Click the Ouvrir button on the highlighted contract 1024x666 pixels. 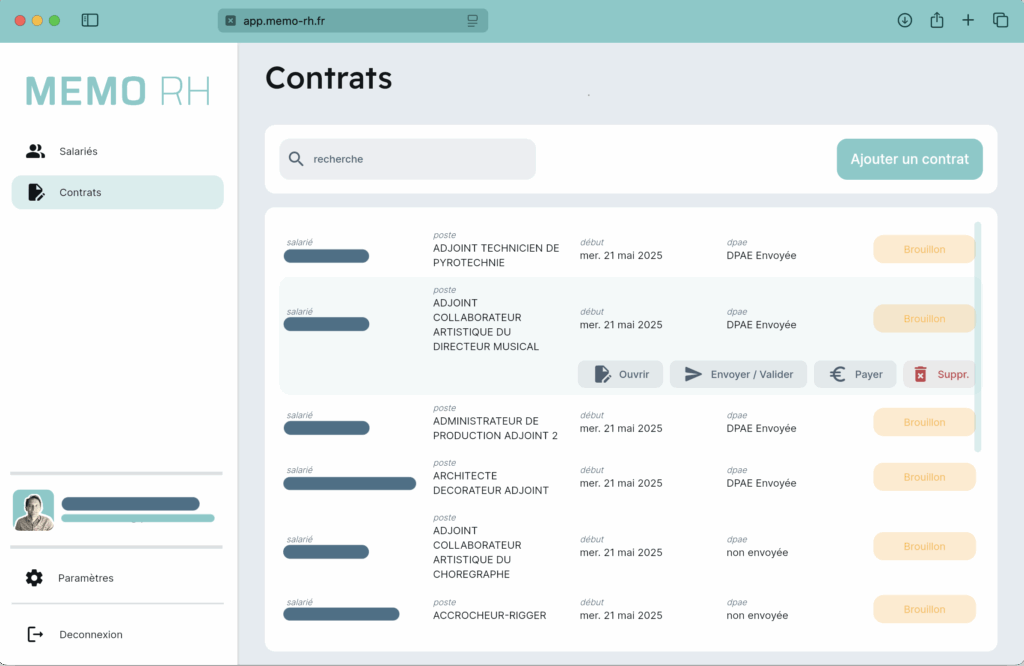[620, 374]
